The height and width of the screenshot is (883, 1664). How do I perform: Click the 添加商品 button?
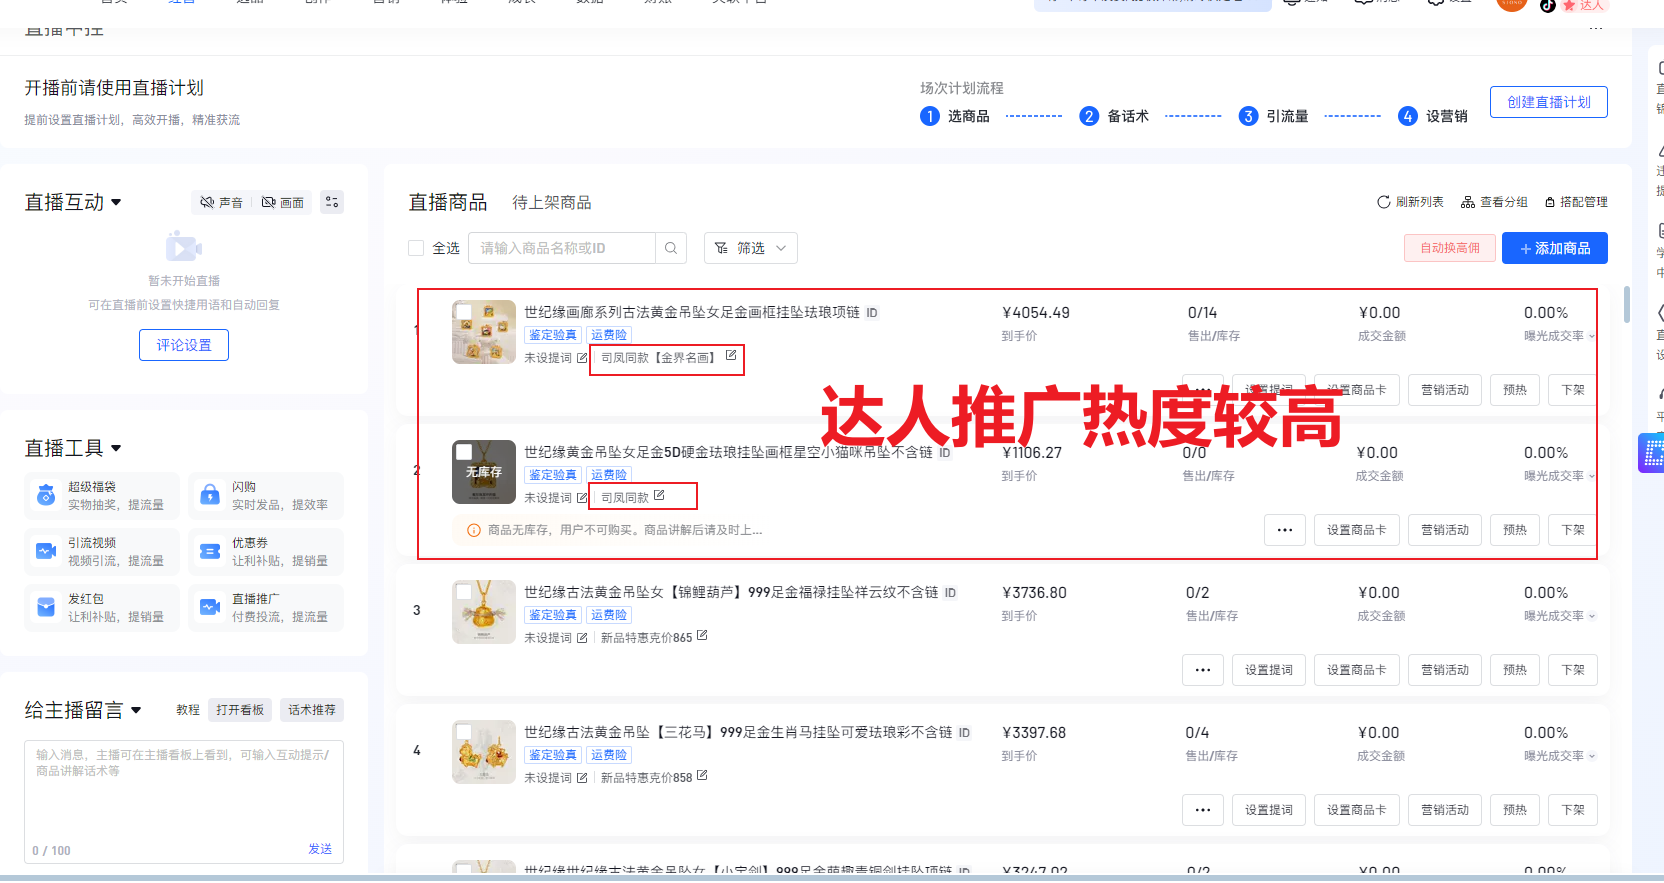click(1554, 248)
